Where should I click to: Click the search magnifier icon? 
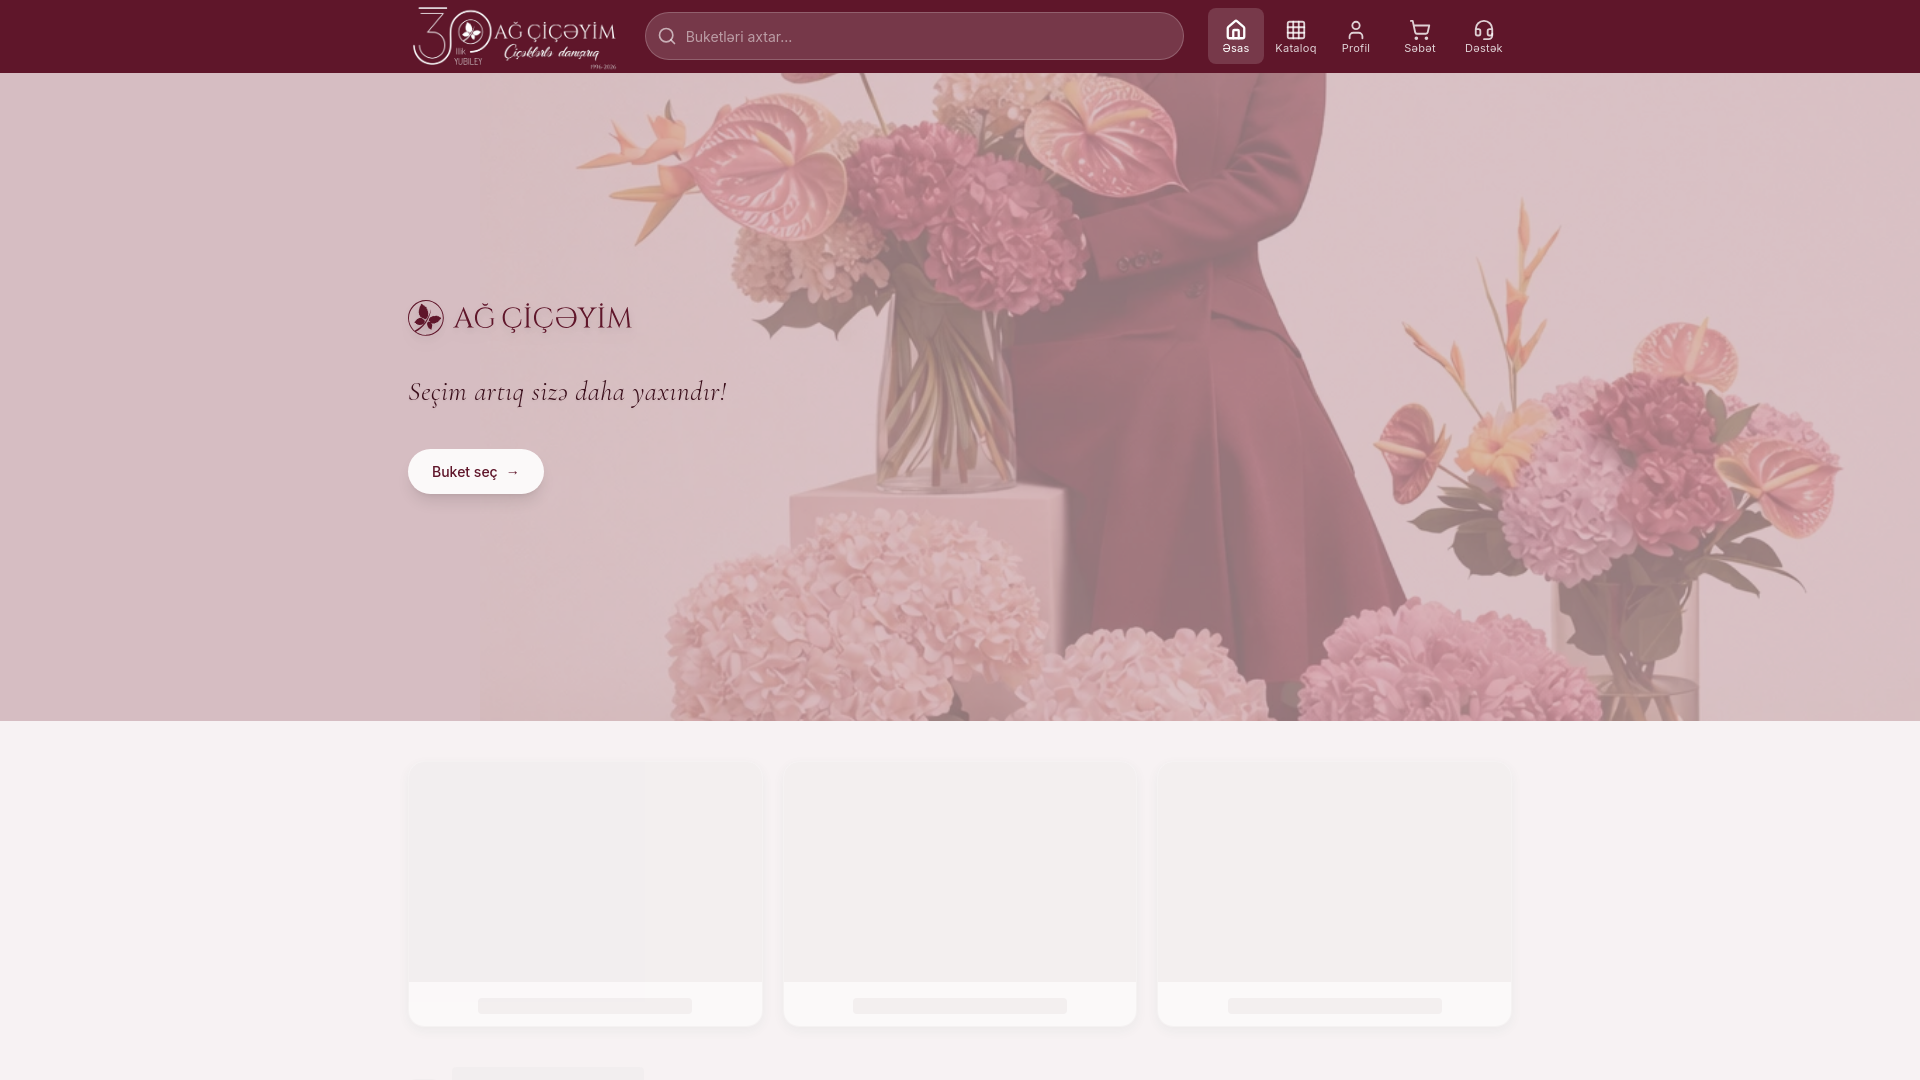667,37
